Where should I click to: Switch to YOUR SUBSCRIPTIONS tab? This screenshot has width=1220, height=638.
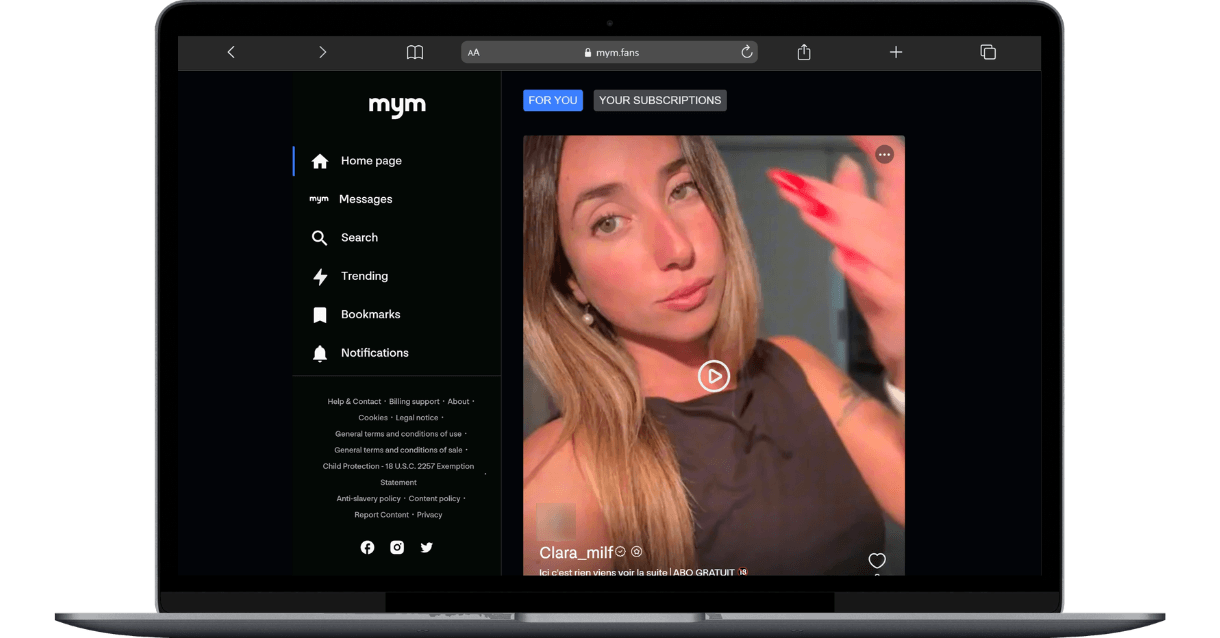(660, 100)
